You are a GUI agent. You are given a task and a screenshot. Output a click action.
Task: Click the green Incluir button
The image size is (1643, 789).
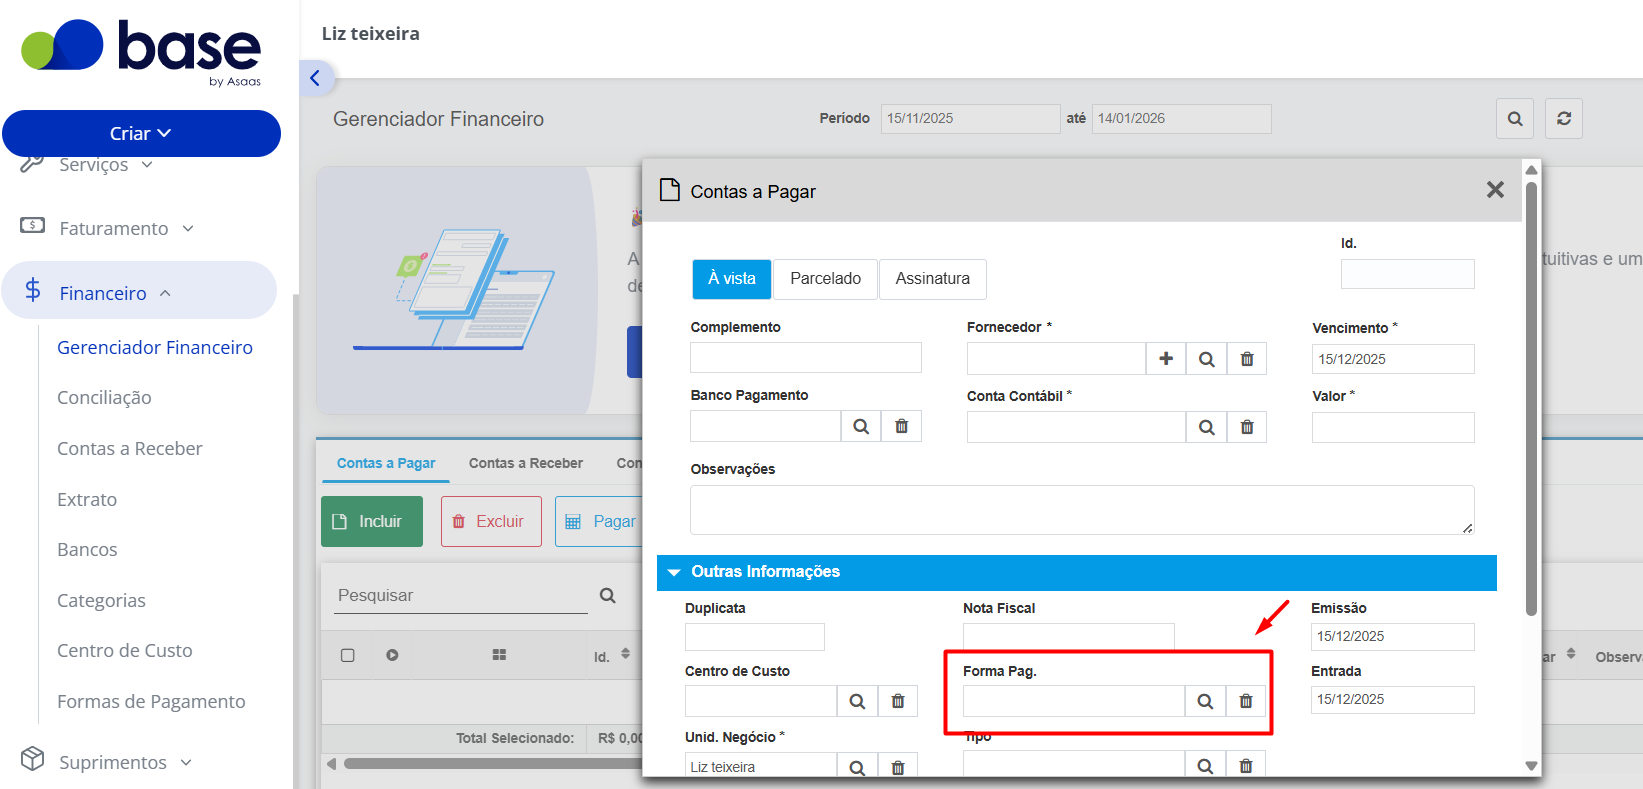[372, 521]
